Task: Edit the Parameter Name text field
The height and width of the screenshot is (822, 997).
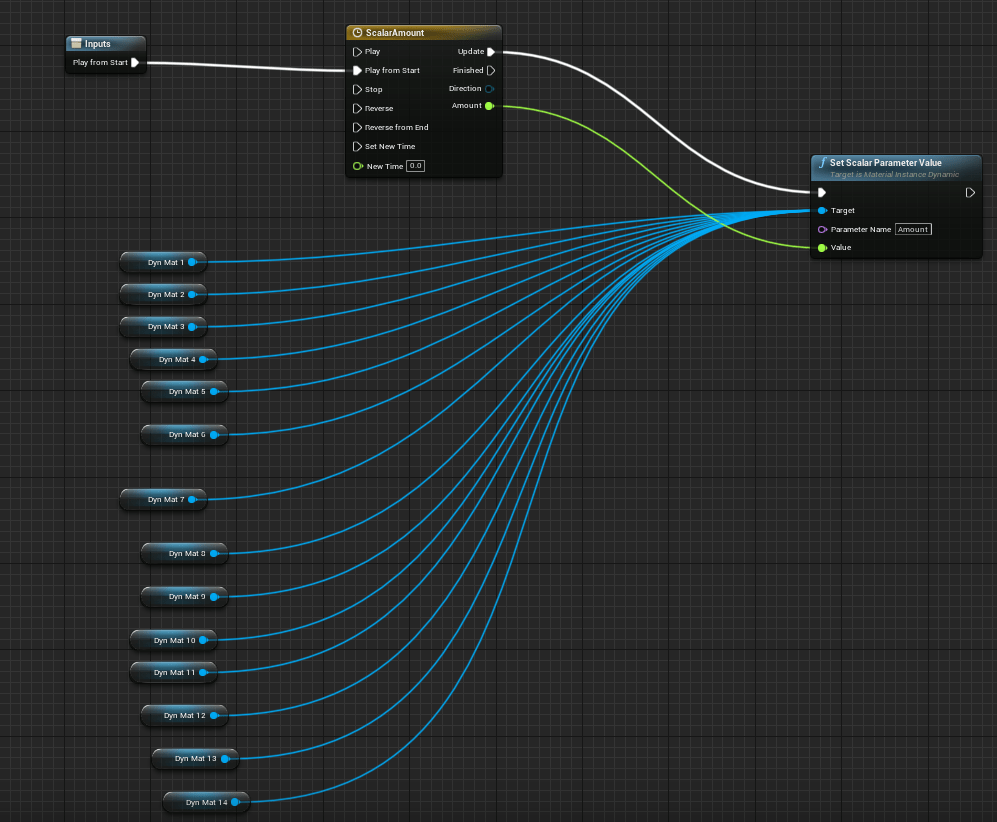Action: (912, 229)
